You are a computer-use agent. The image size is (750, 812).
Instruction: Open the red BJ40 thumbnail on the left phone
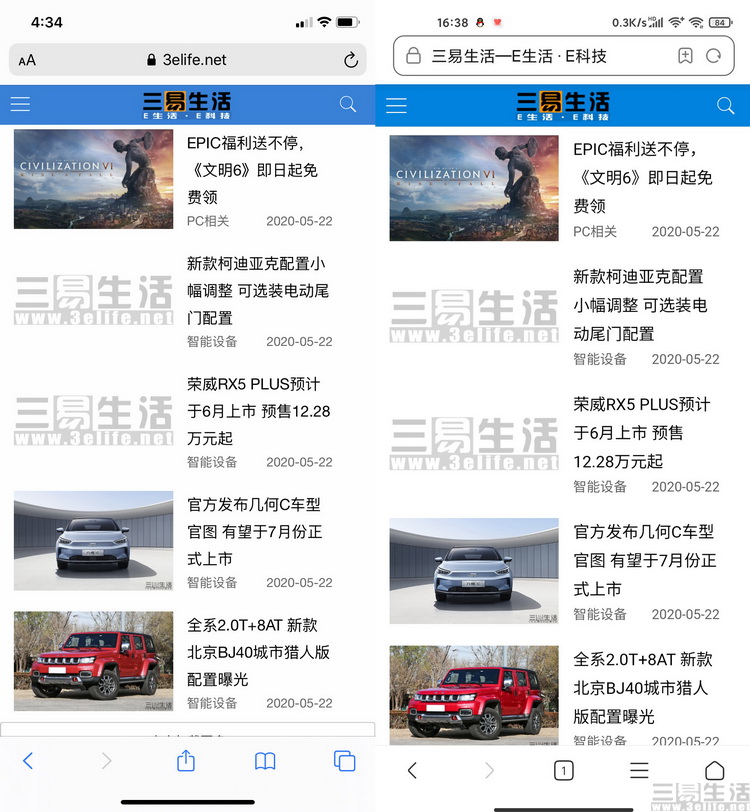point(94,661)
